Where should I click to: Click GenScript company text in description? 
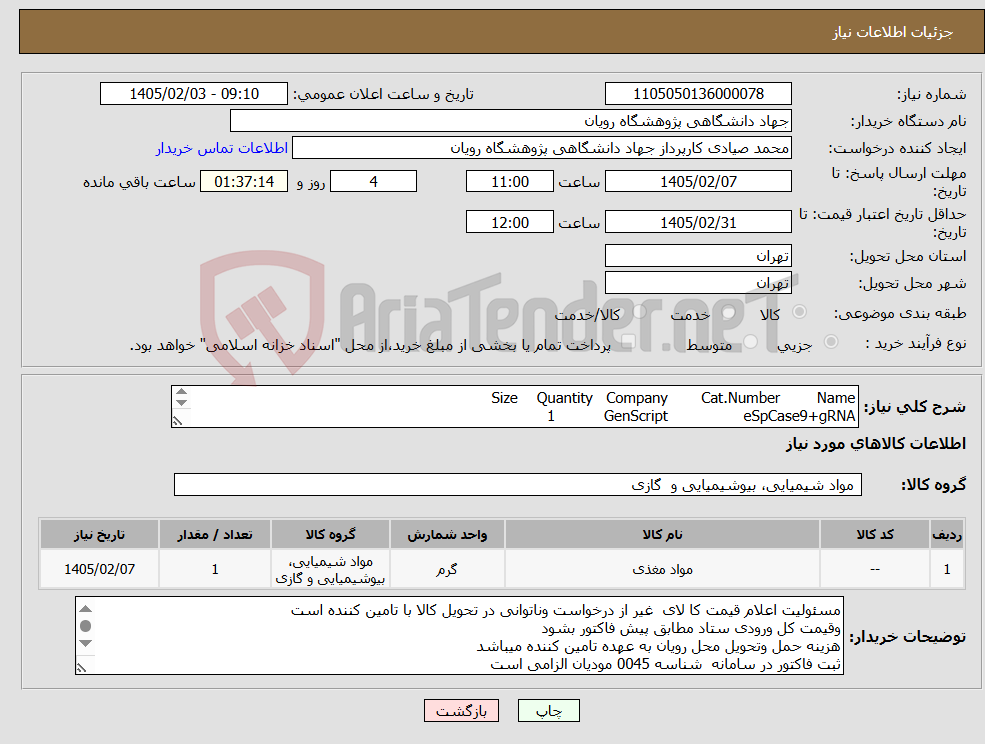pos(636,416)
